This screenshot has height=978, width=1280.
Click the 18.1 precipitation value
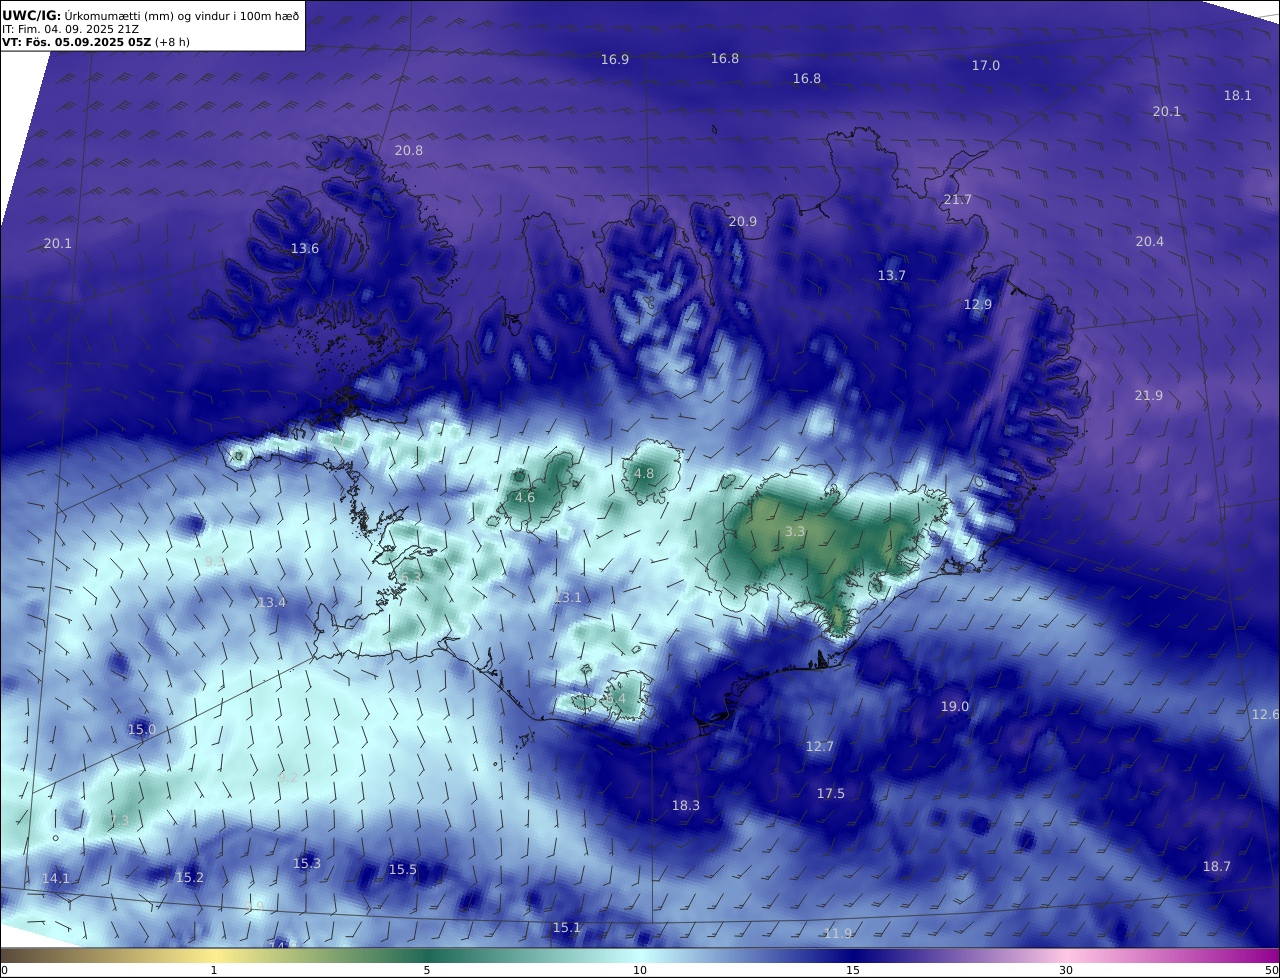coord(1238,96)
